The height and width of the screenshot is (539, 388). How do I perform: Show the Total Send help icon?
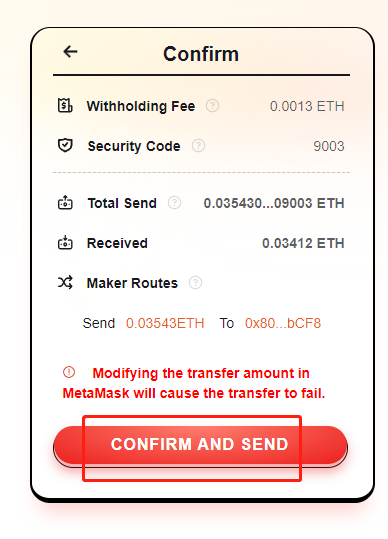pos(174,203)
